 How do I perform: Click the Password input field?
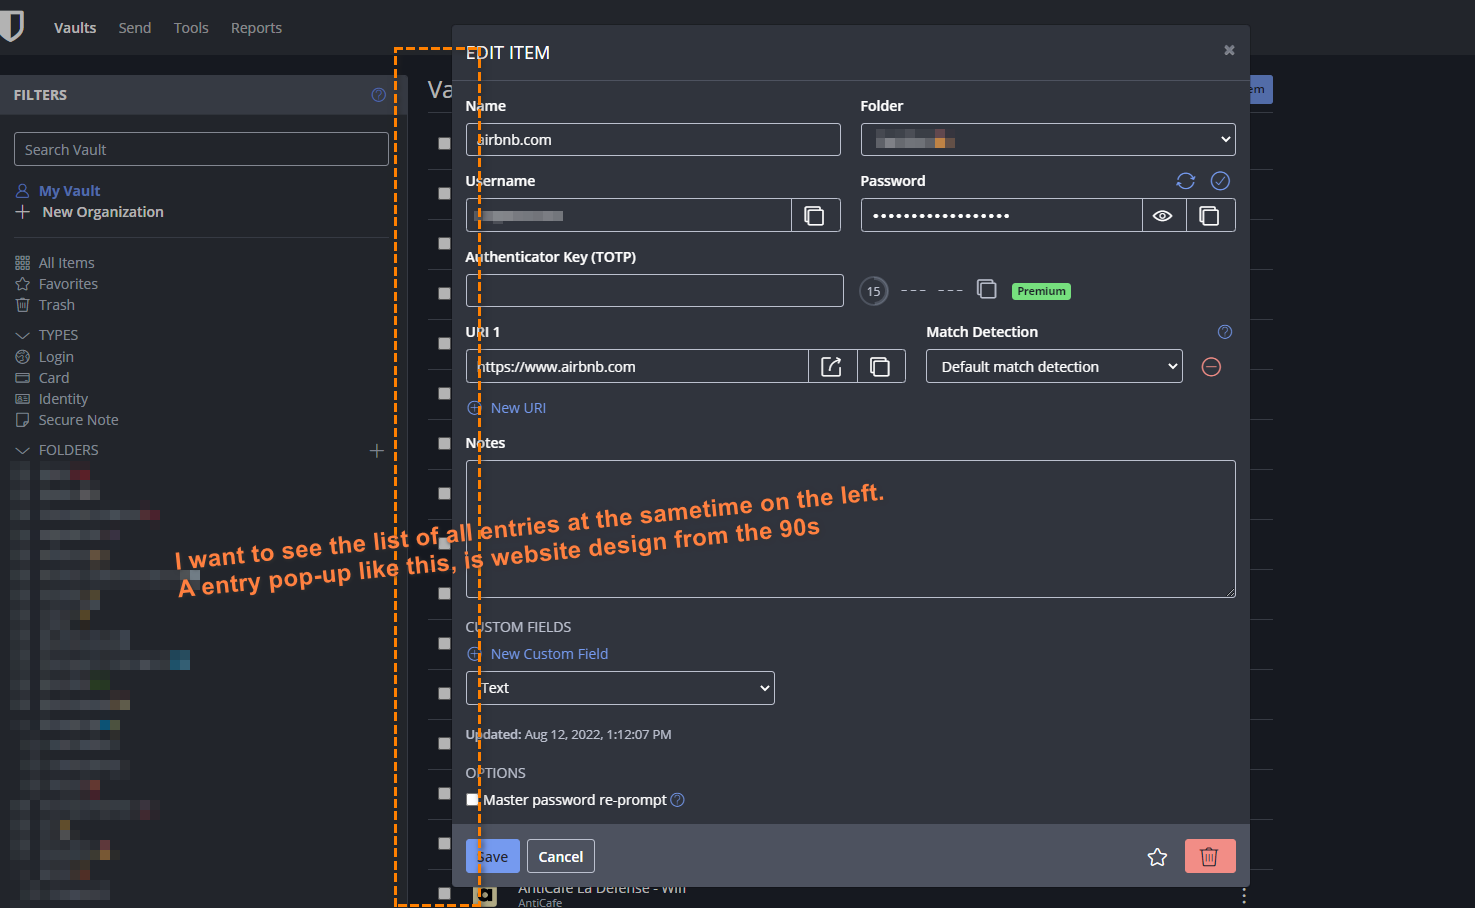point(1002,215)
